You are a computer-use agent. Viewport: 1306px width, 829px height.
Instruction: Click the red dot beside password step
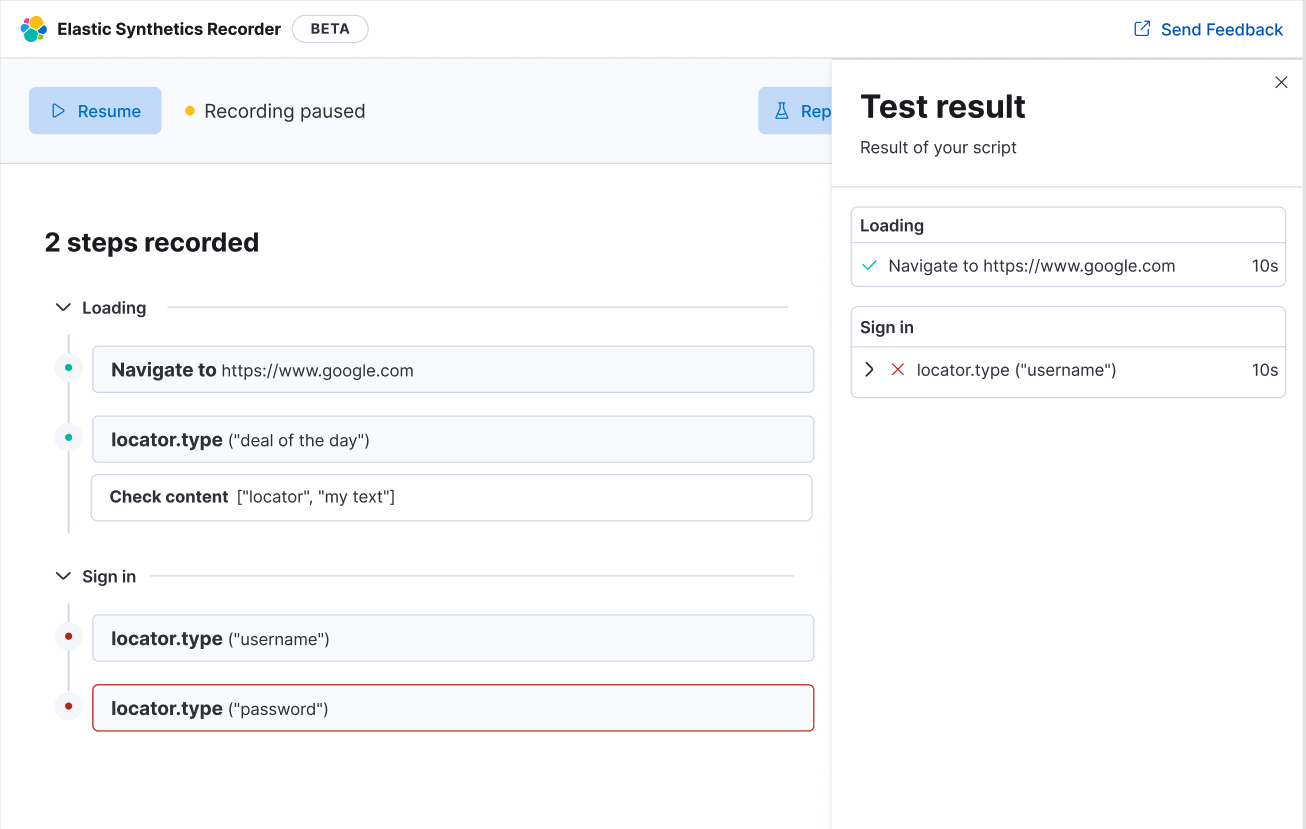pyautogui.click(x=68, y=706)
